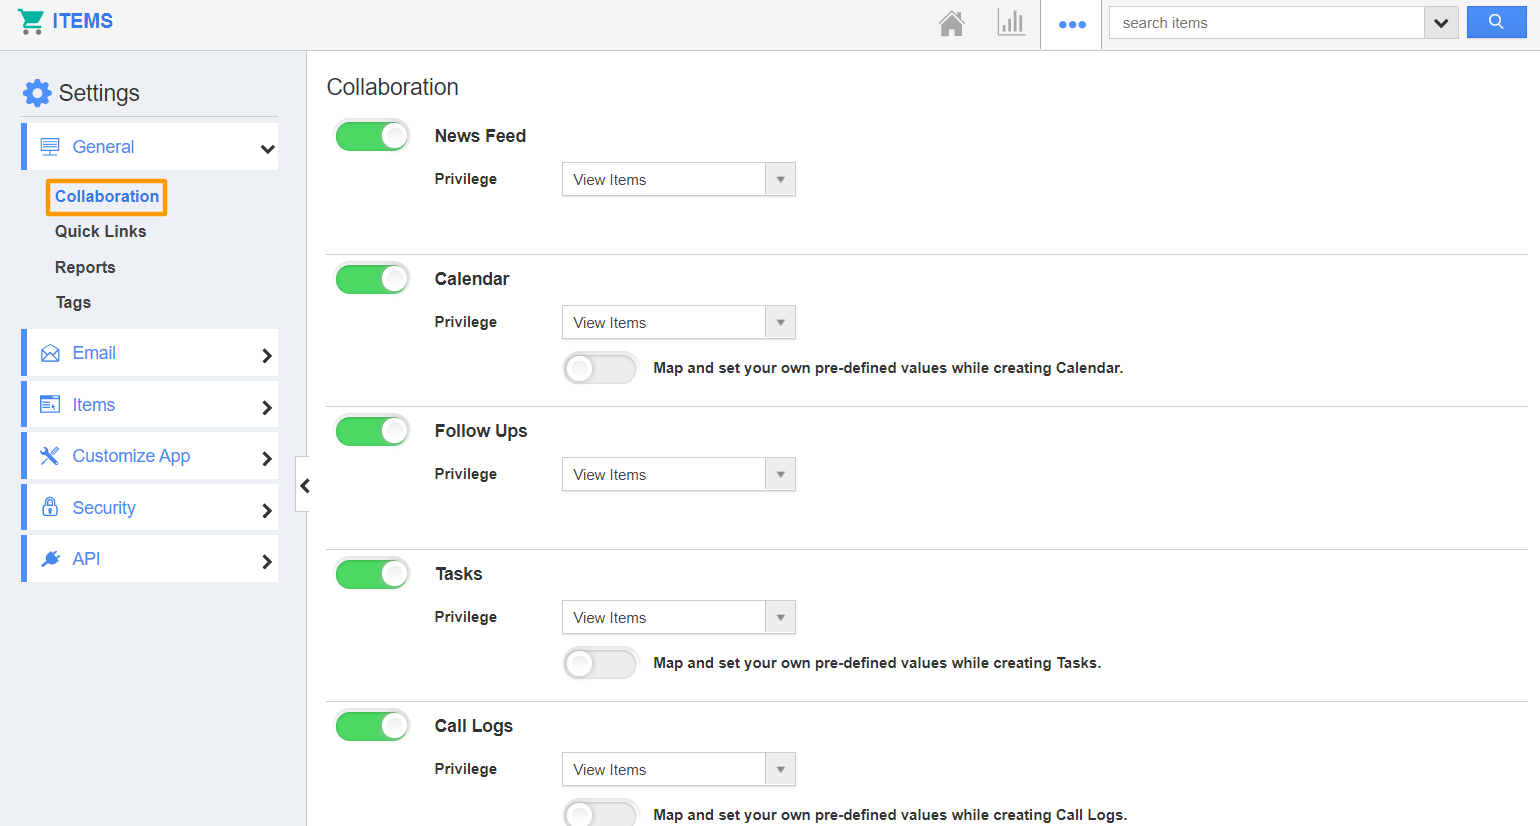
Task: Disable the News Feed toggle
Action: click(x=372, y=136)
